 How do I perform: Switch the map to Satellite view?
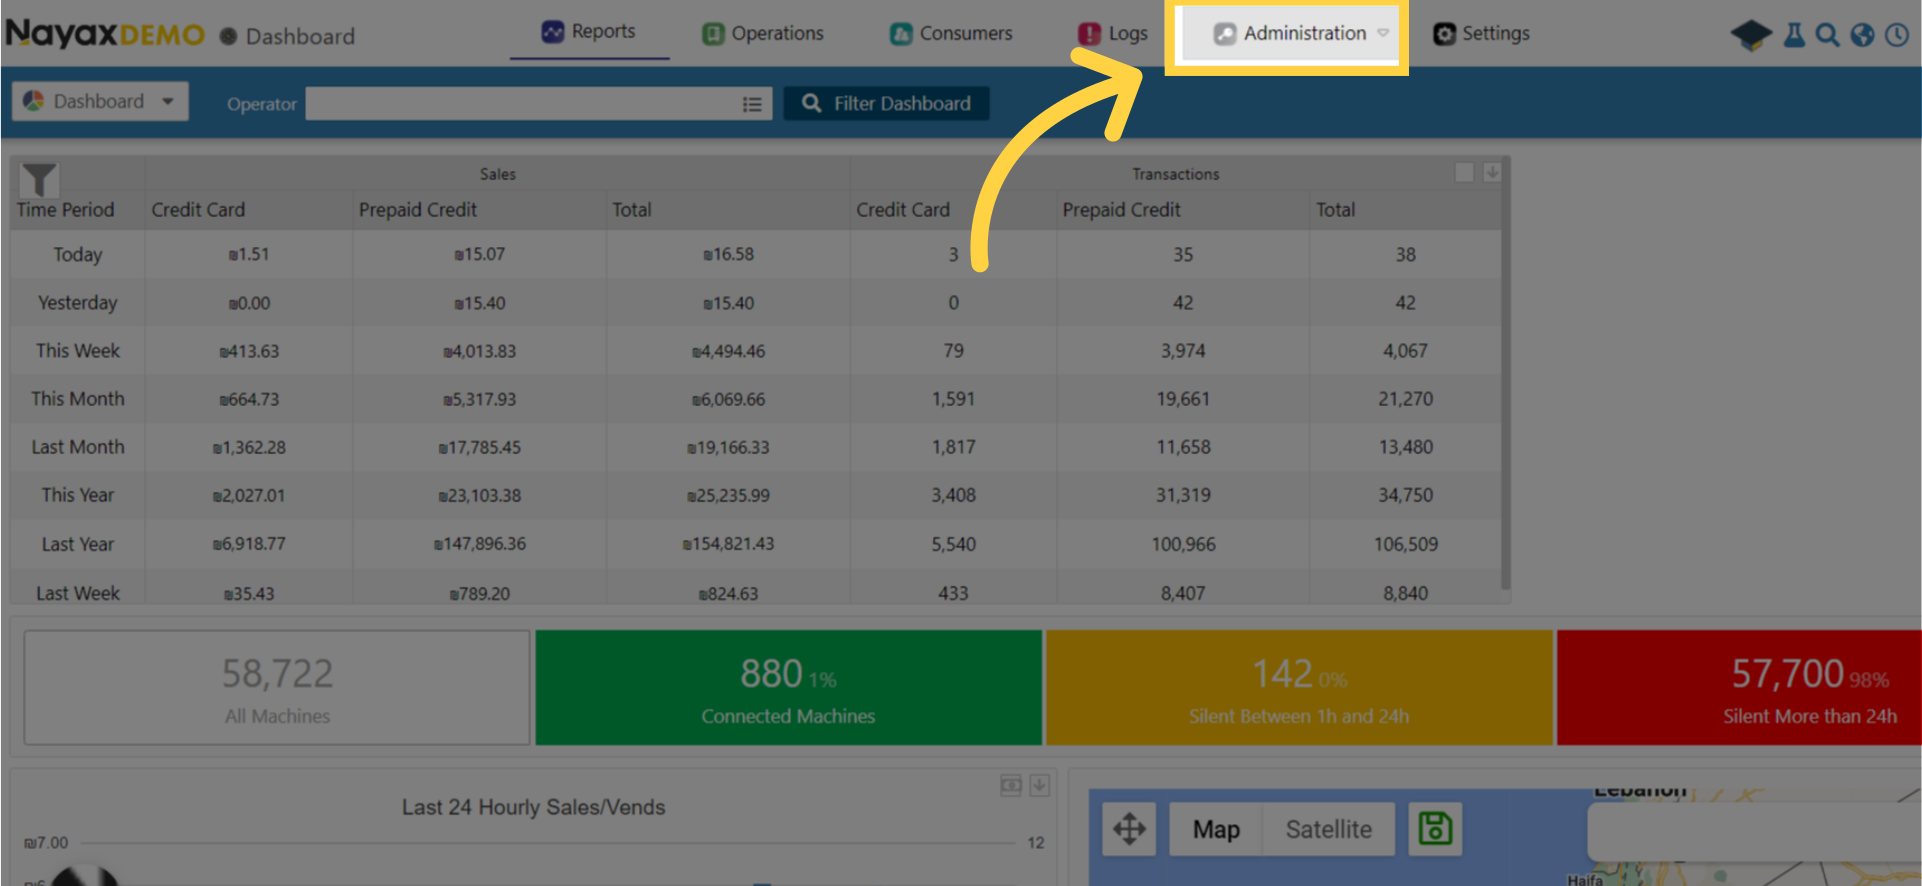pos(1328,829)
